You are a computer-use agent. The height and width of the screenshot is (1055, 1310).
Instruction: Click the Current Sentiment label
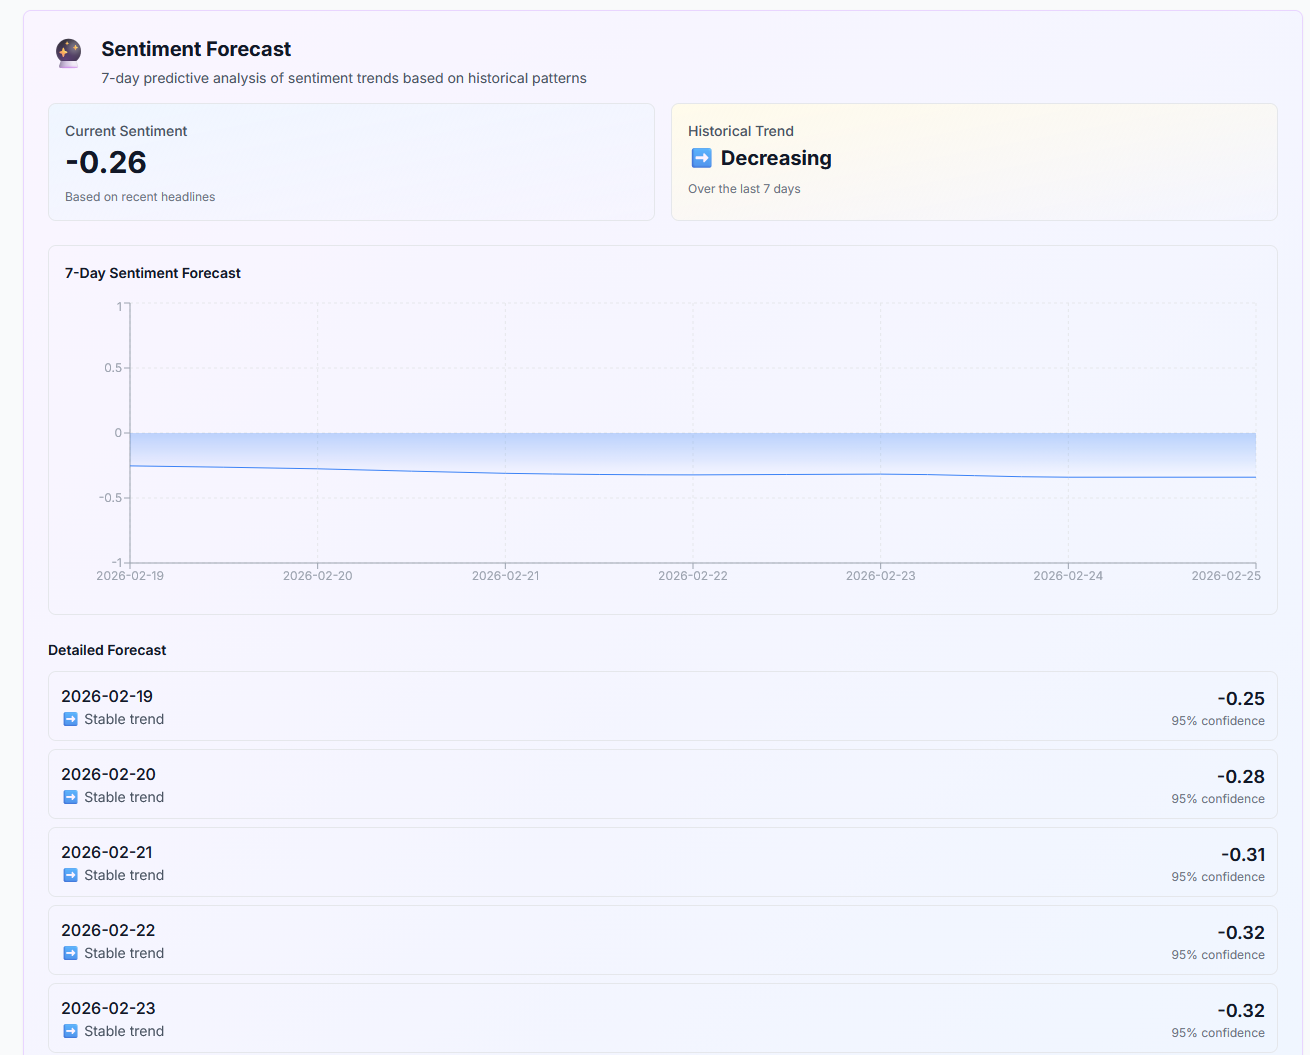[x=126, y=131]
